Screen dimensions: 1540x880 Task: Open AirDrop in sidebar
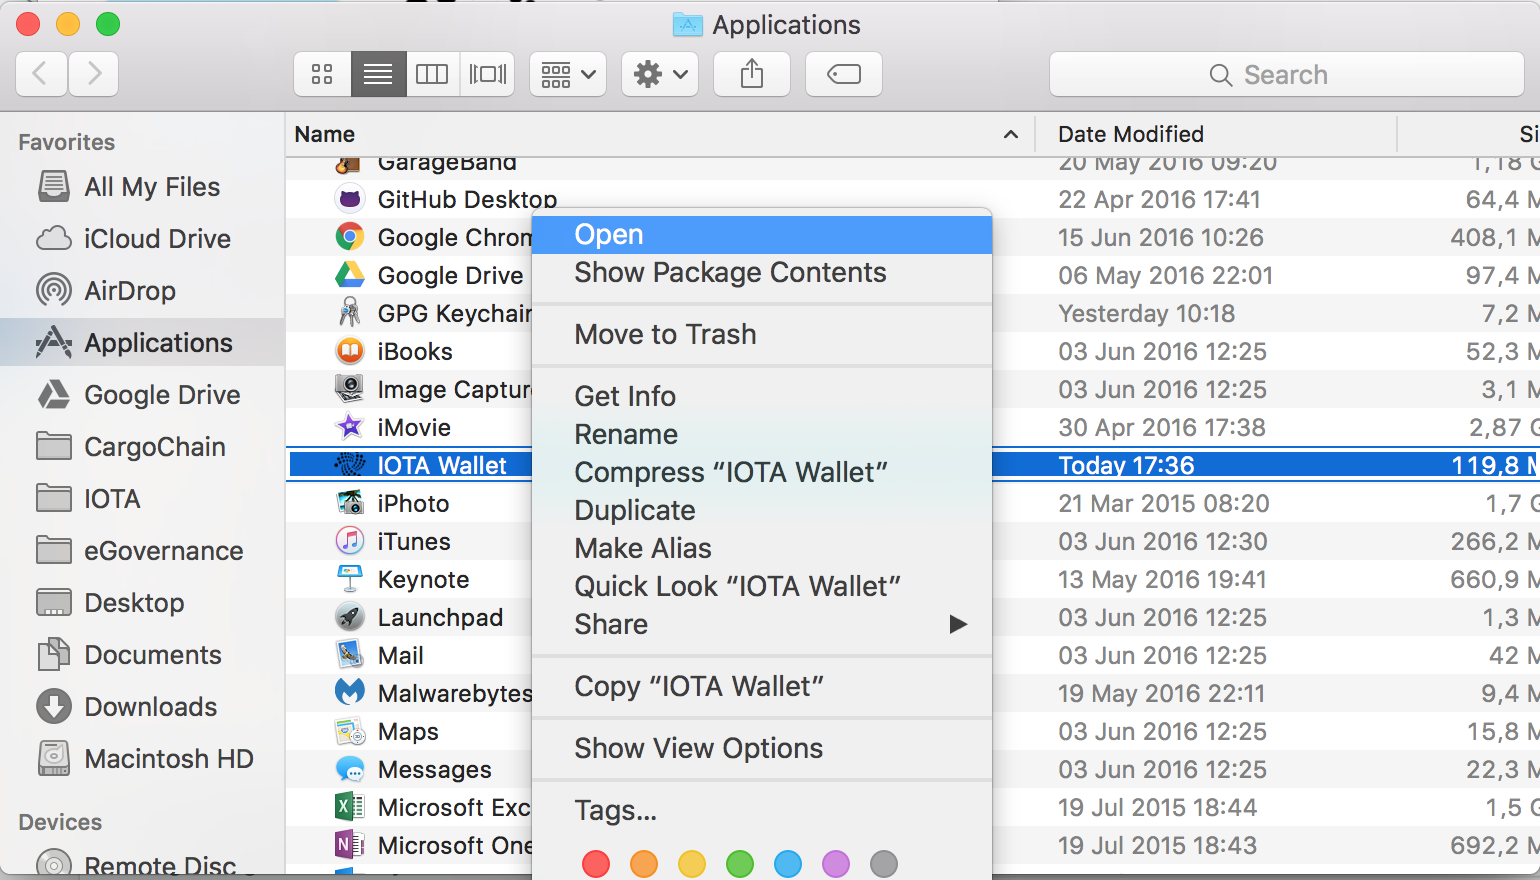[x=142, y=291]
